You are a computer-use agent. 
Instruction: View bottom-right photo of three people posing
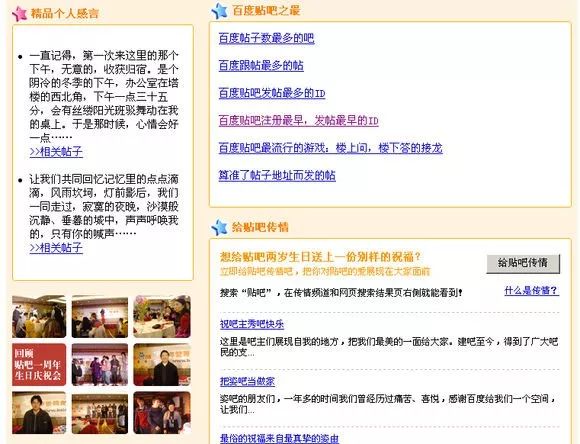point(162,413)
